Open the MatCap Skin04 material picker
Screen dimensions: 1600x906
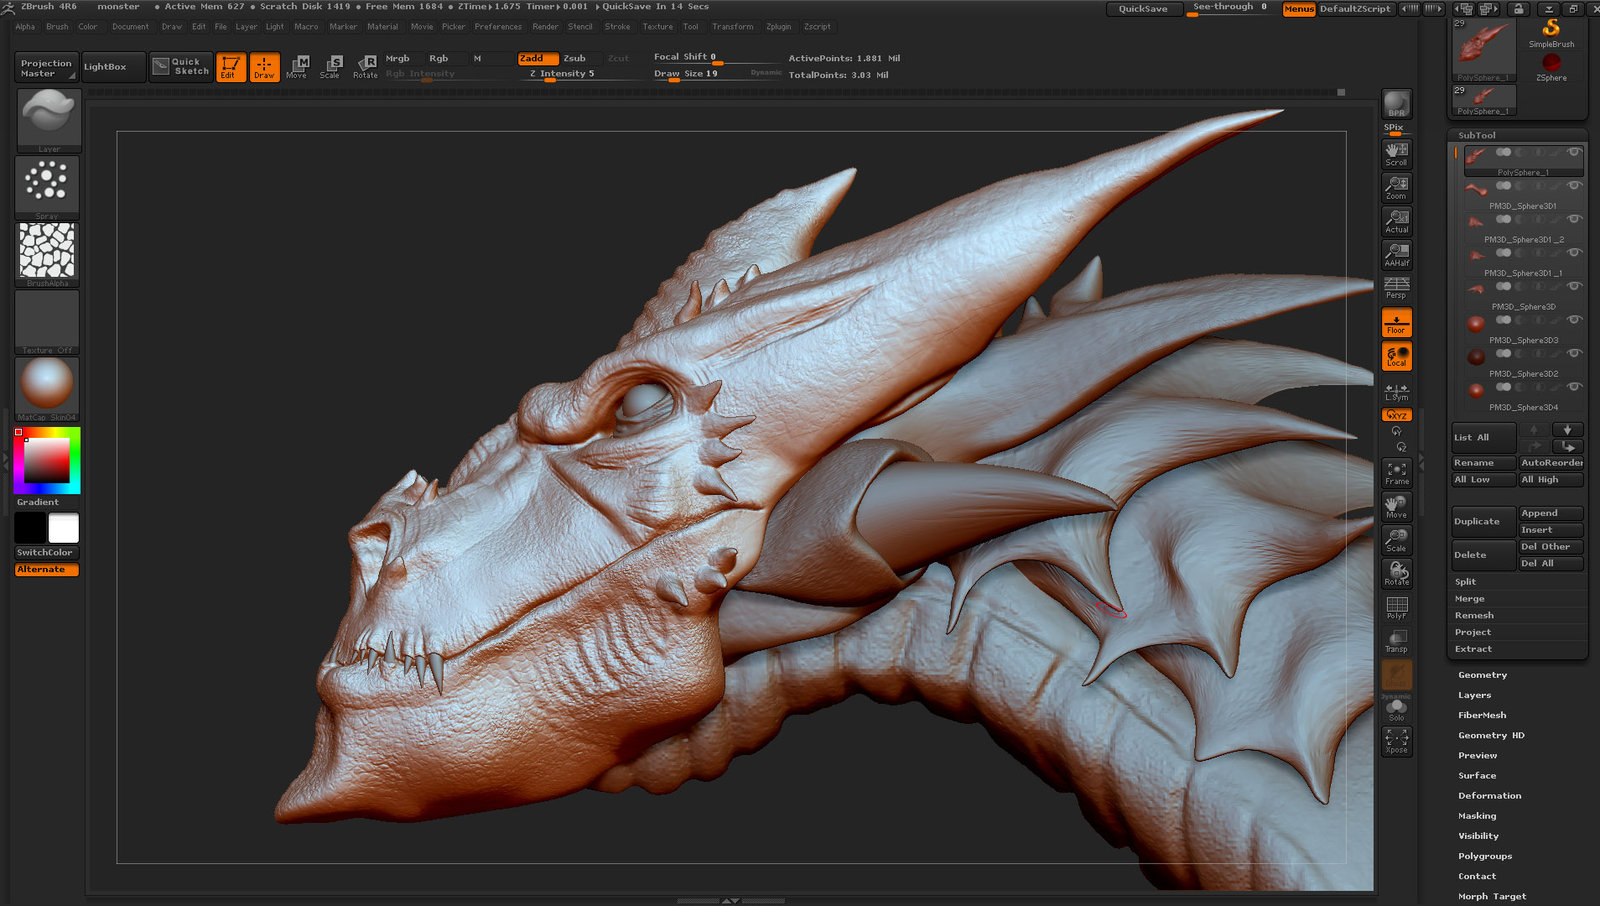pos(47,388)
